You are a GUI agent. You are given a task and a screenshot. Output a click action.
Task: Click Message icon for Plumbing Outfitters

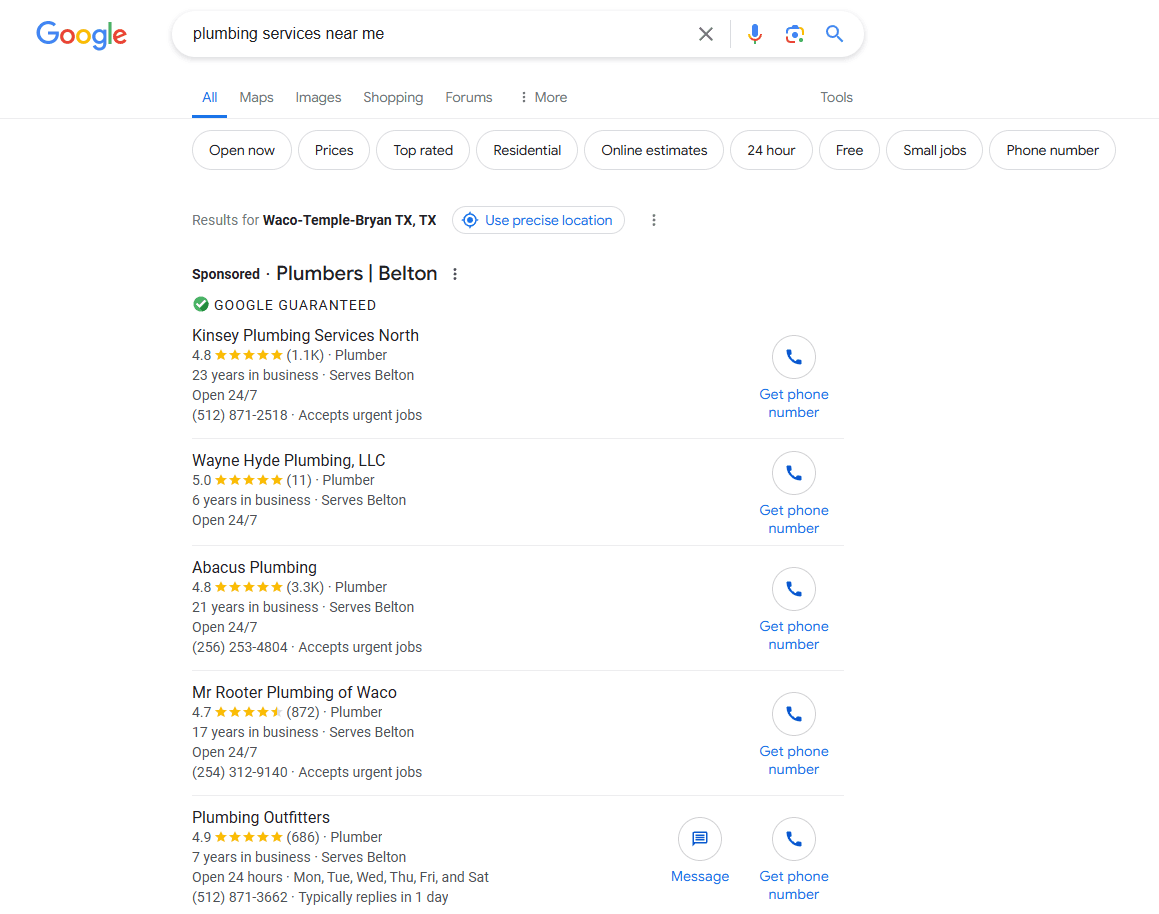[x=699, y=839]
